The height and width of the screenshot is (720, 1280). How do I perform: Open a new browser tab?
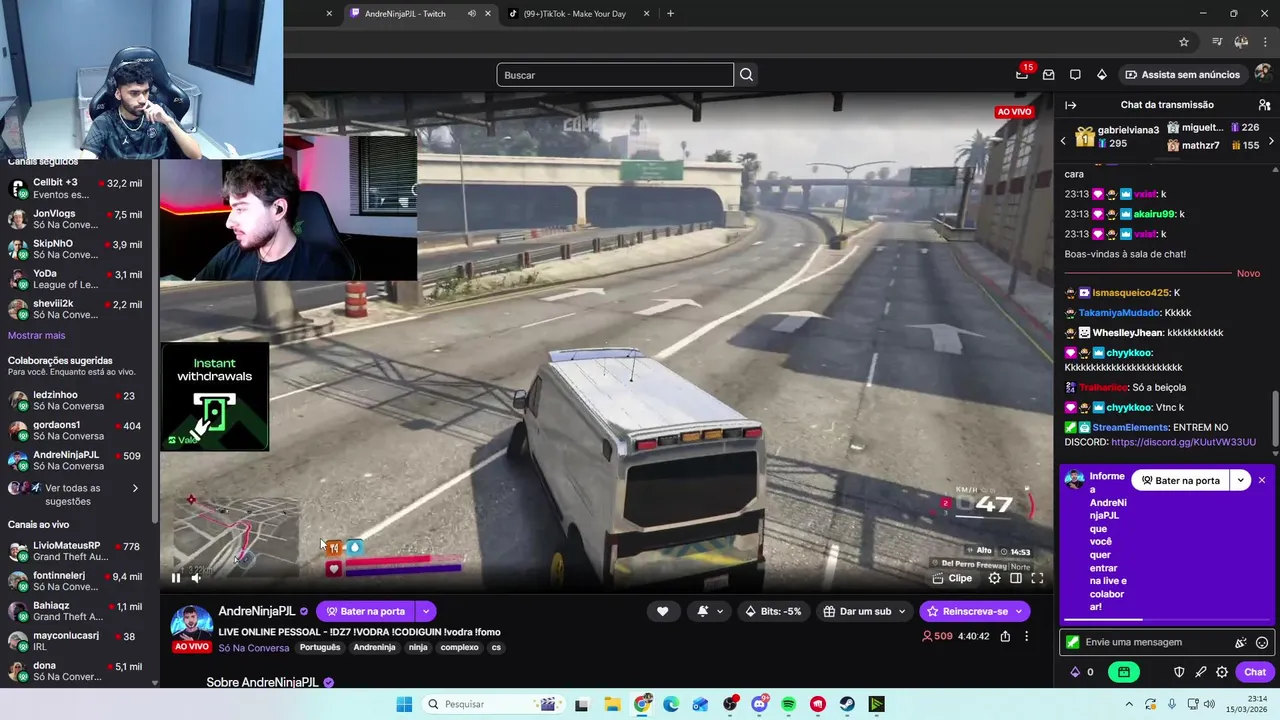point(670,14)
